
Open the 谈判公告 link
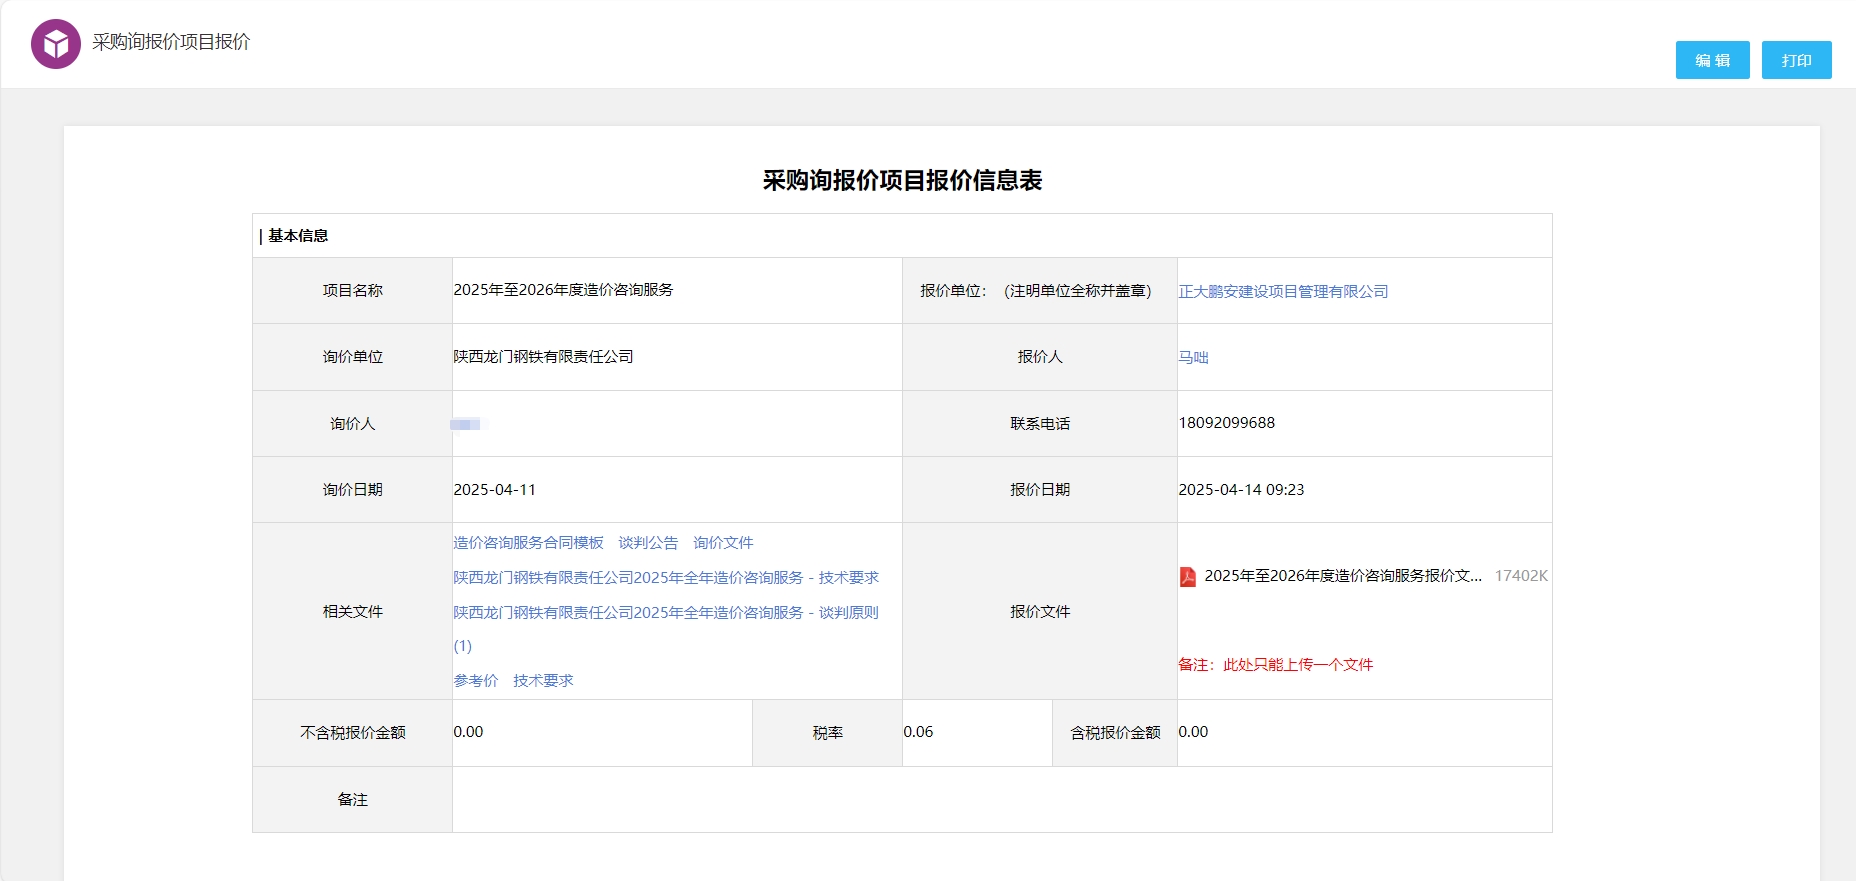(648, 543)
